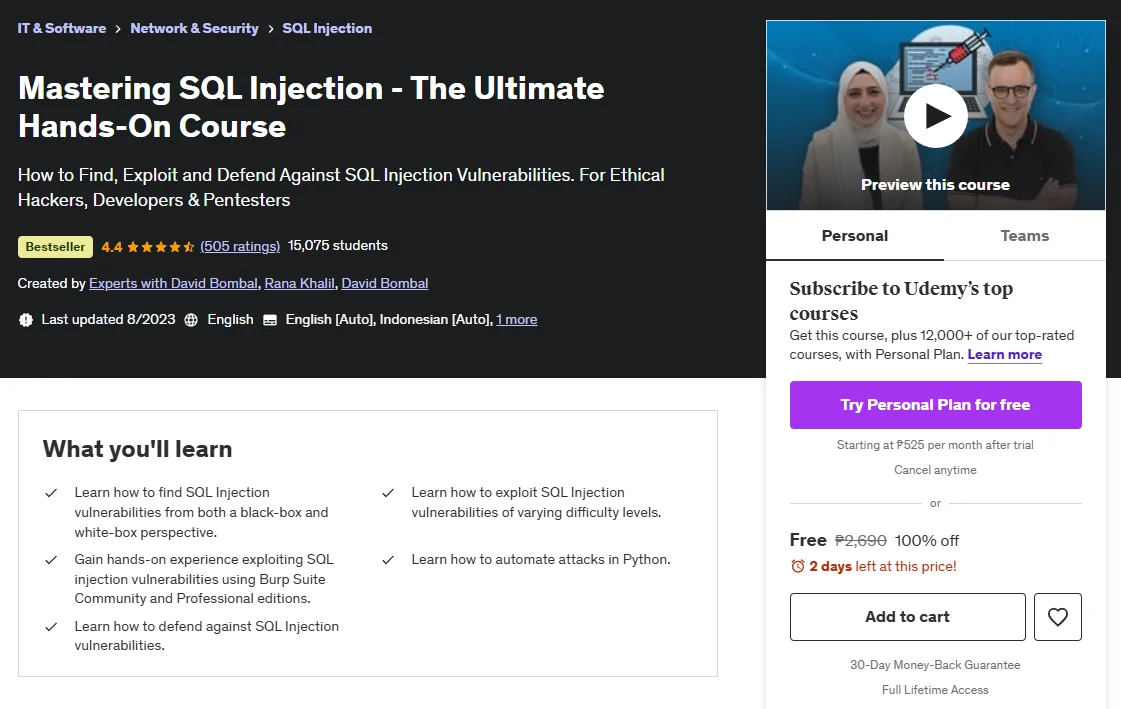
Task: Click chevron after IT & Software breadcrumb
Action: click(x=118, y=29)
